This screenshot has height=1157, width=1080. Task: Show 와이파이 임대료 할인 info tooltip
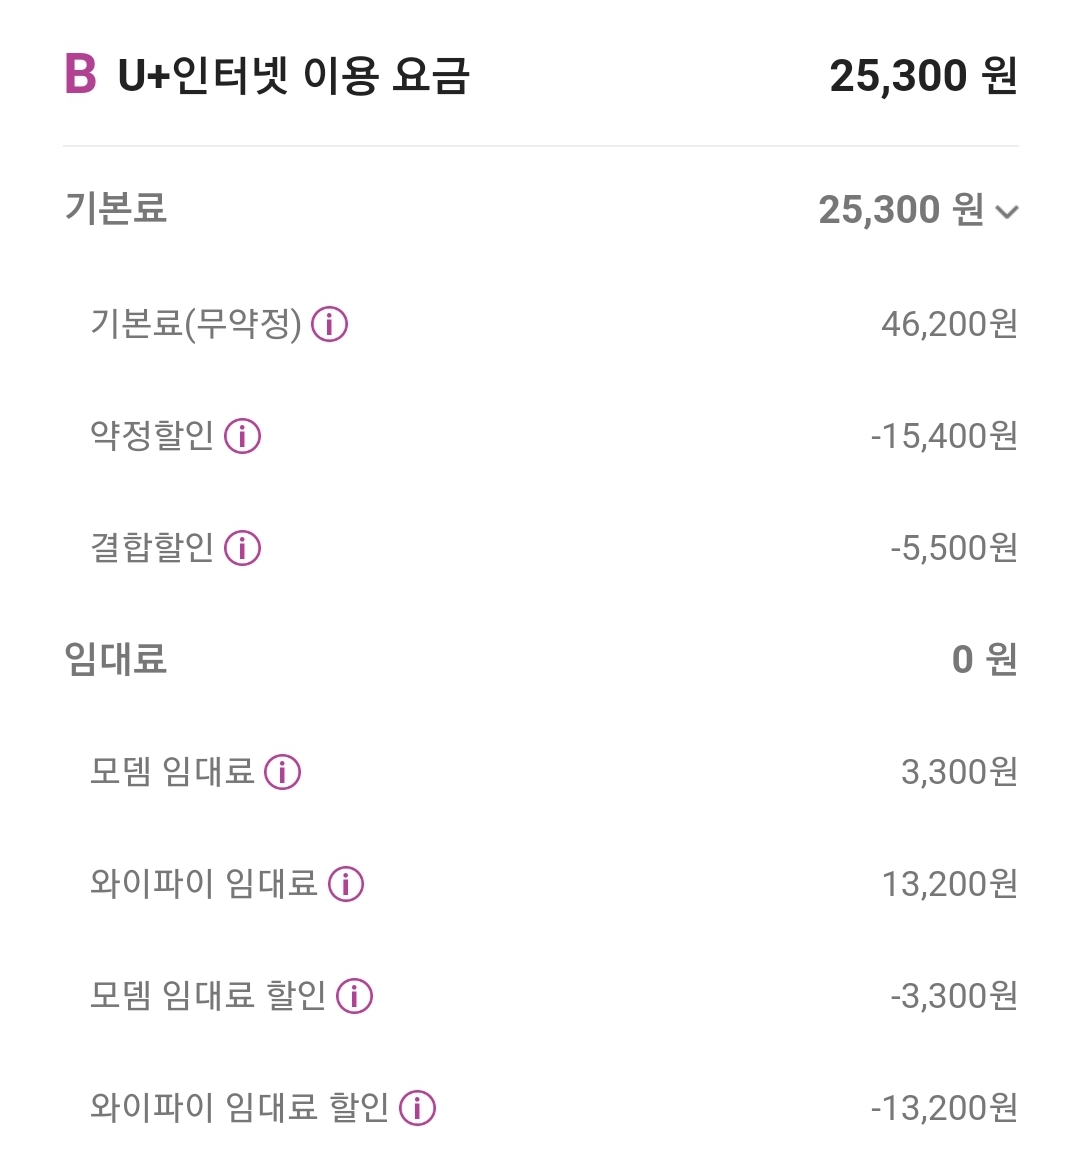417,1108
